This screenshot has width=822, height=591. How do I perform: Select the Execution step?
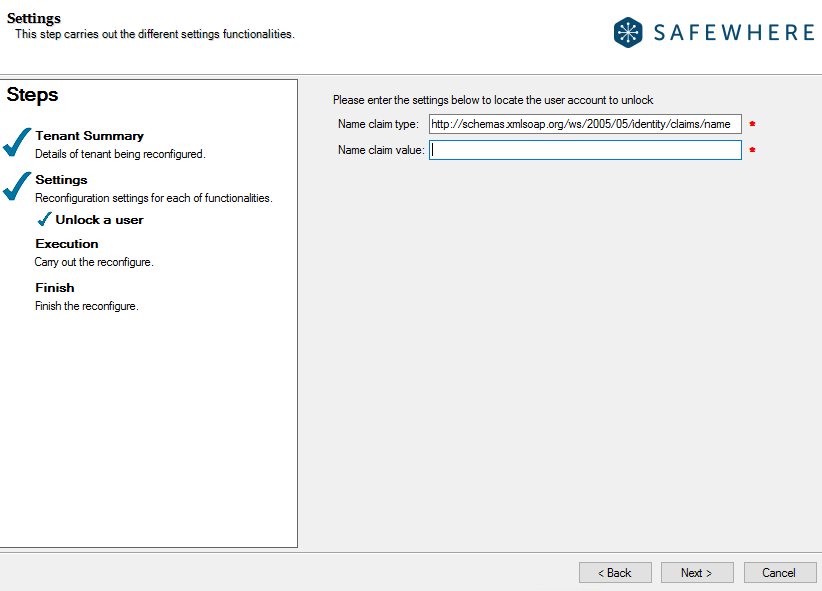(67, 244)
